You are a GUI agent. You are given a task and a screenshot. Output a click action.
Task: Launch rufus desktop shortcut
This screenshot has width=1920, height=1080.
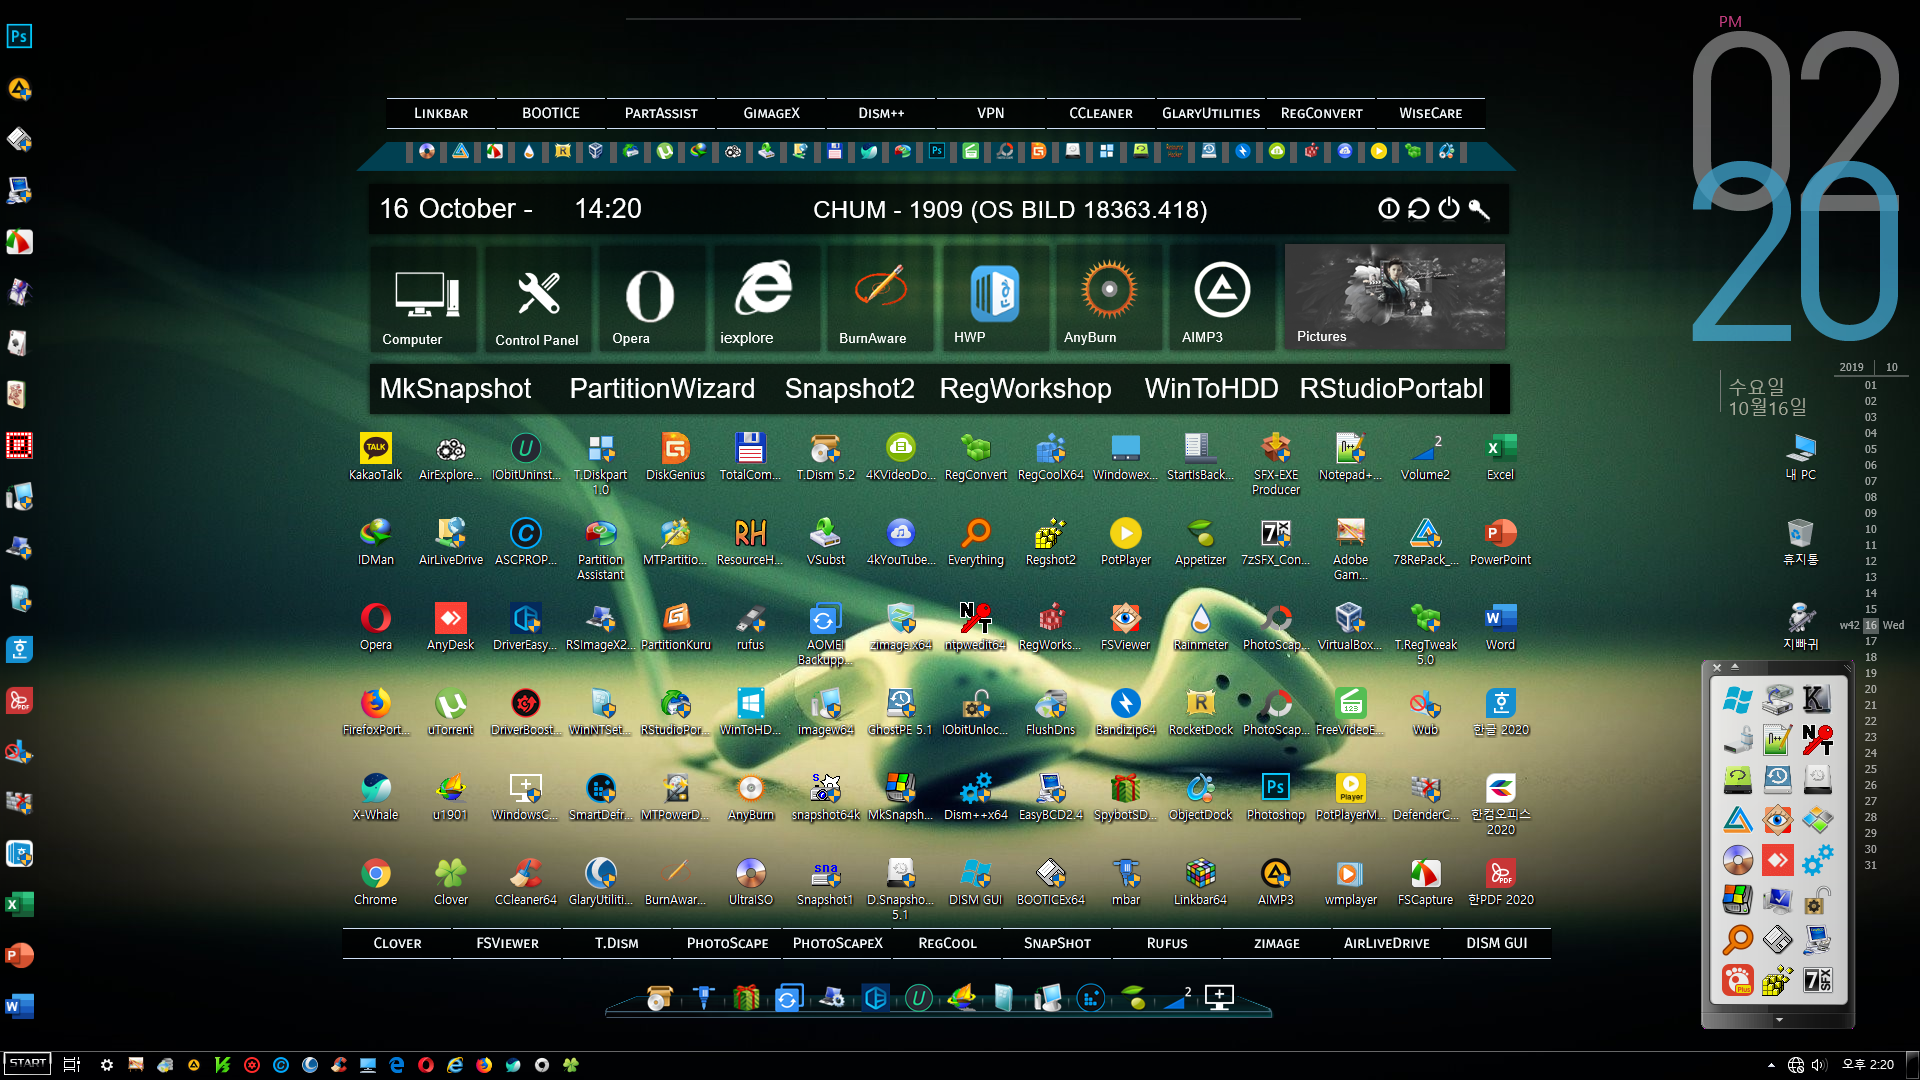coord(750,627)
